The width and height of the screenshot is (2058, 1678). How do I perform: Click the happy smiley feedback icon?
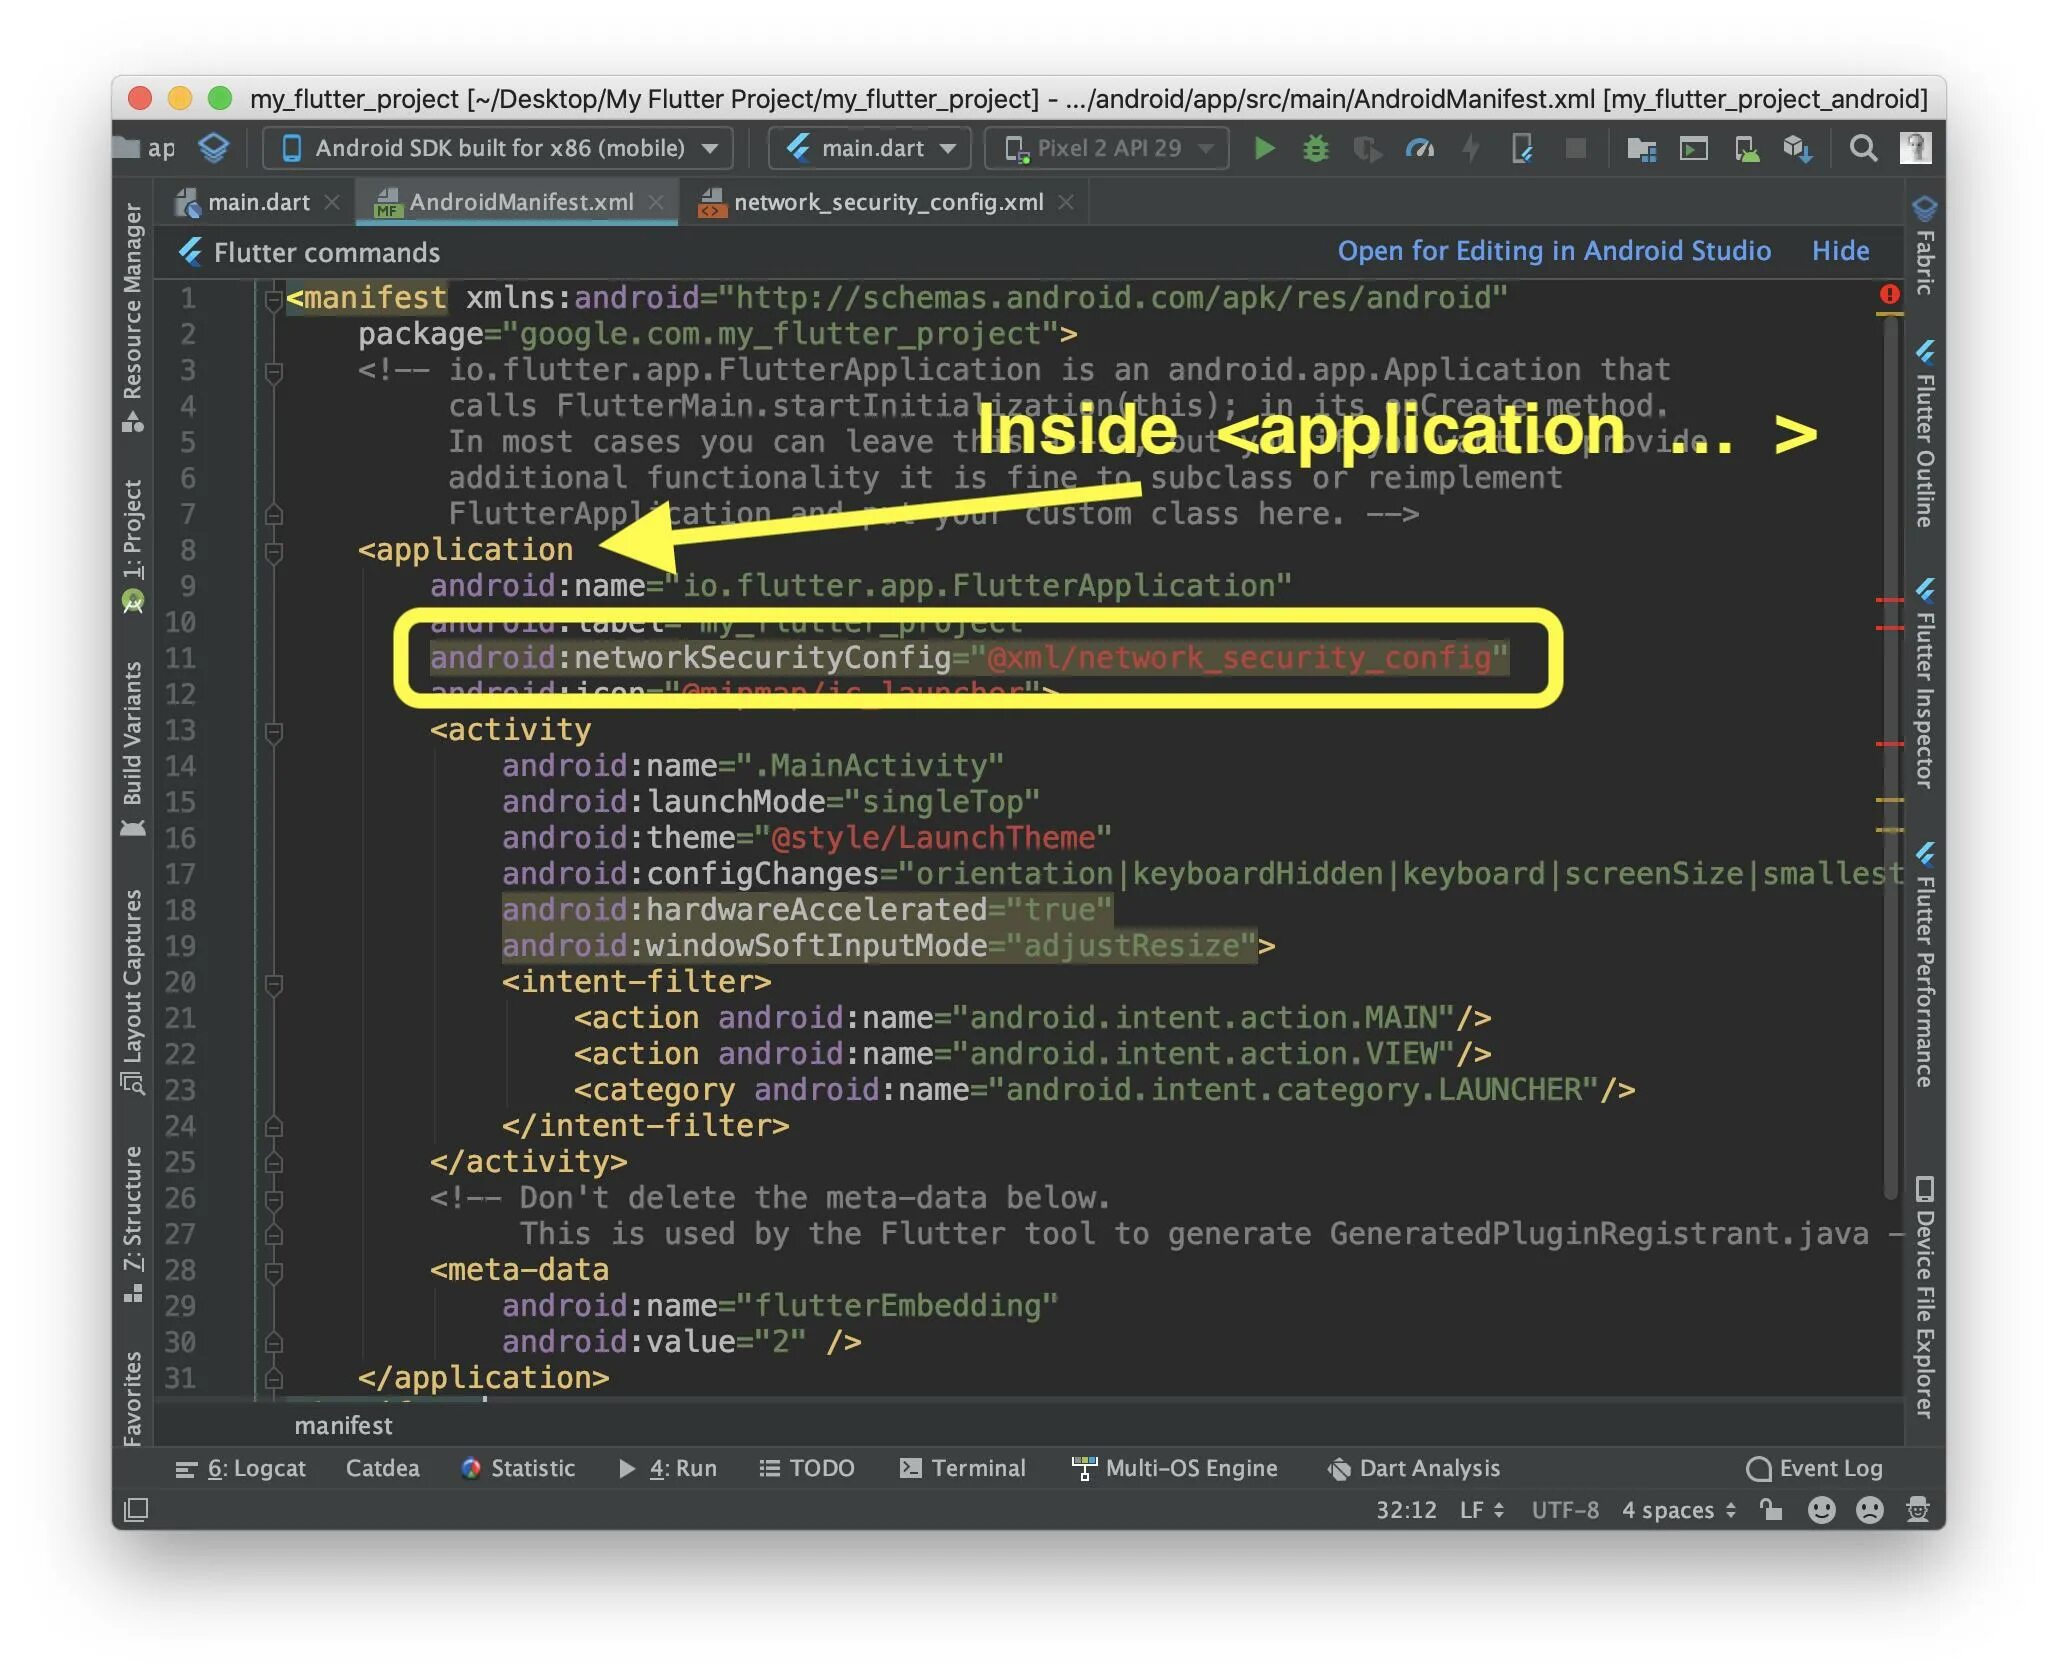click(x=1822, y=1509)
